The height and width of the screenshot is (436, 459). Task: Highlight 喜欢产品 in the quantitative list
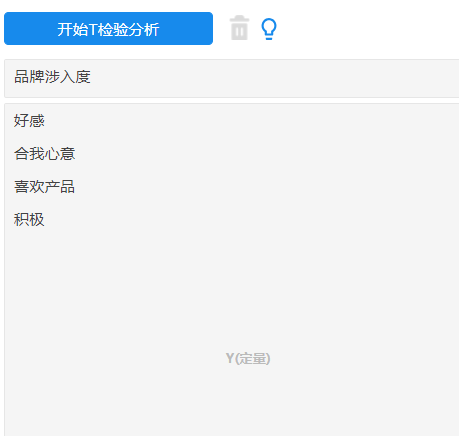(44, 187)
